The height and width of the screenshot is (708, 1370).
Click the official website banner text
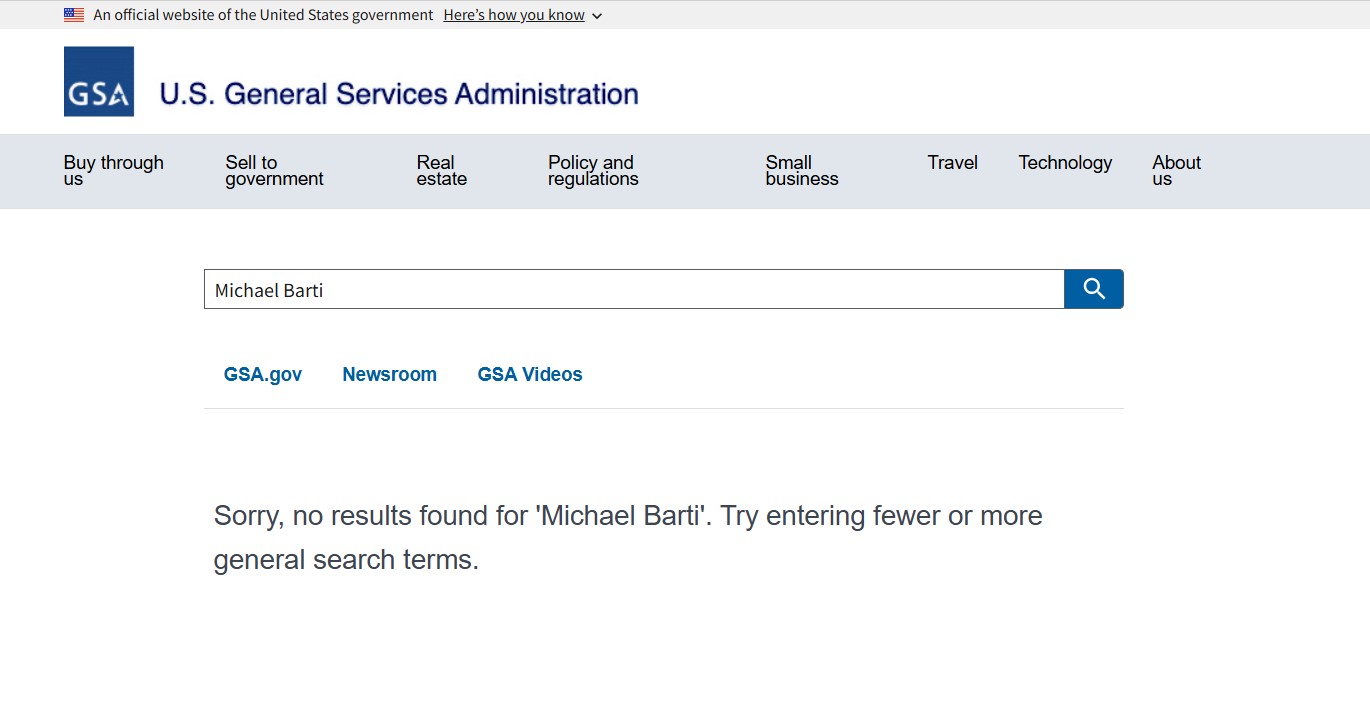click(263, 15)
